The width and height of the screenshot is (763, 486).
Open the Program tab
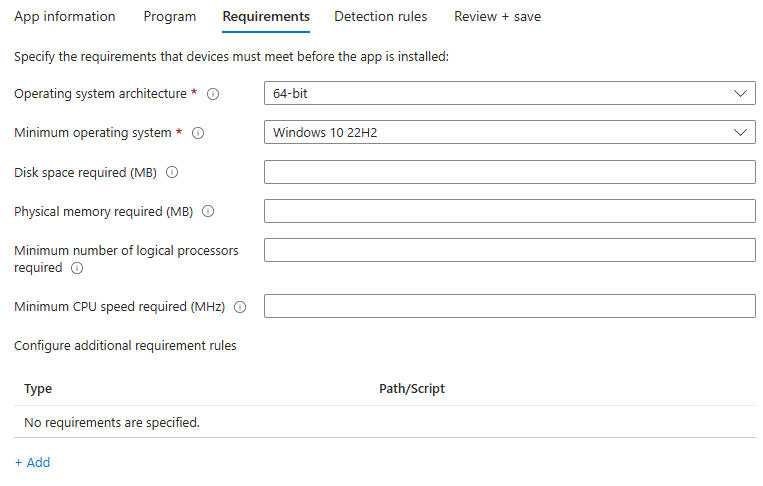click(x=170, y=17)
